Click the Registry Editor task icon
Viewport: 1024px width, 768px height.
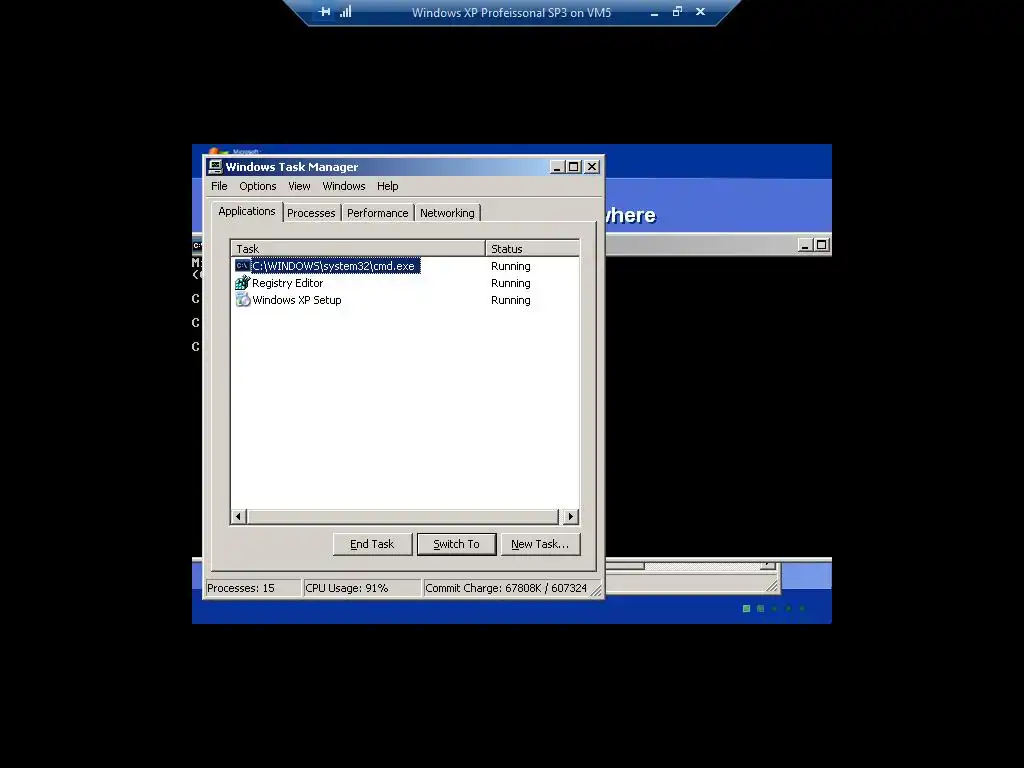pos(242,283)
